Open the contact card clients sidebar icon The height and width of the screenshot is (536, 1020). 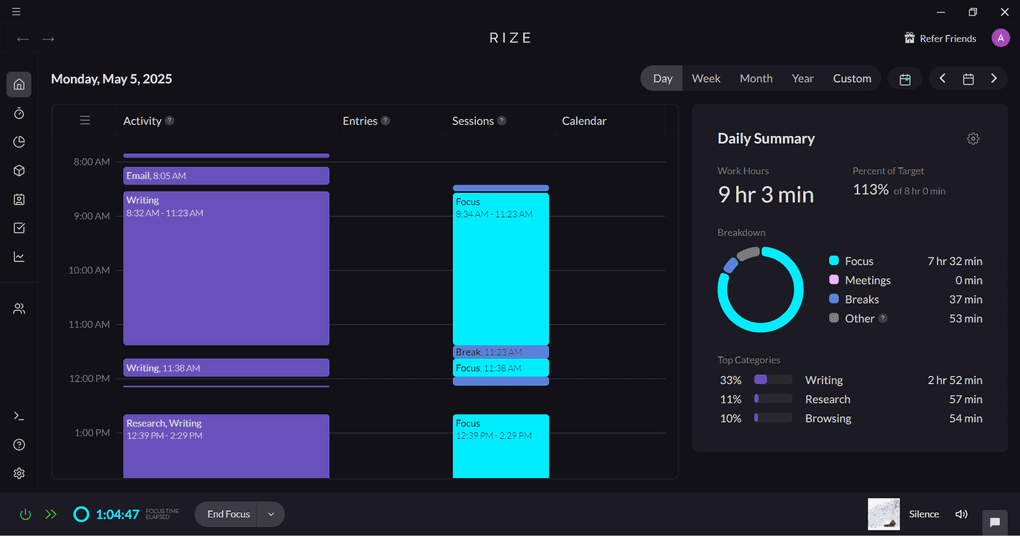point(19,200)
